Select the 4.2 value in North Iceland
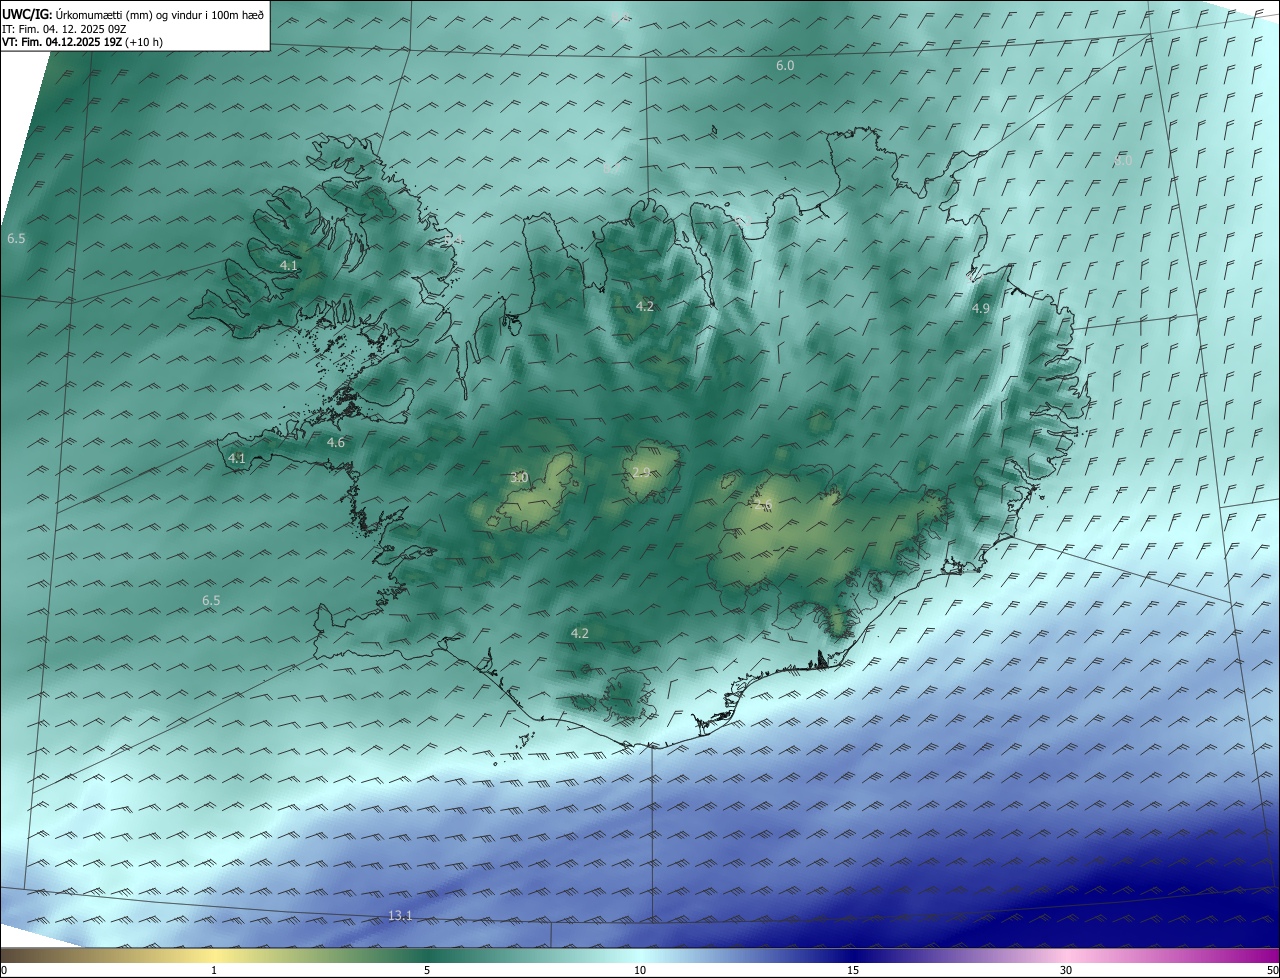Screen dimensions: 1280x978 point(645,306)
